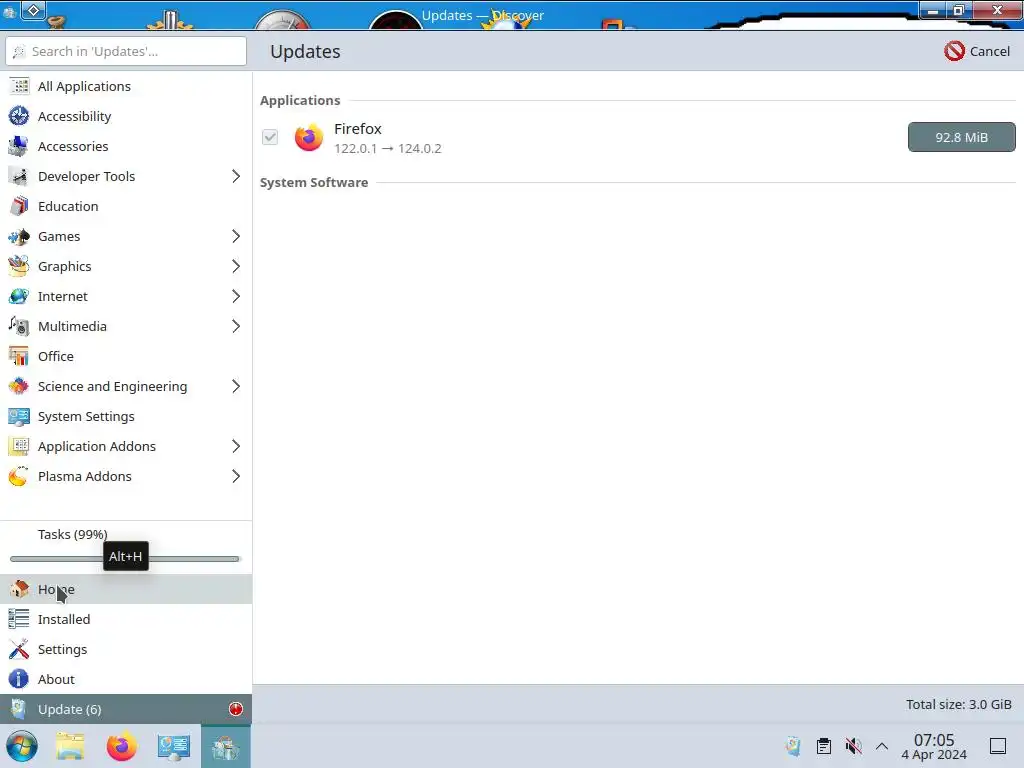Click the red update alert badge

coord(236,709)
